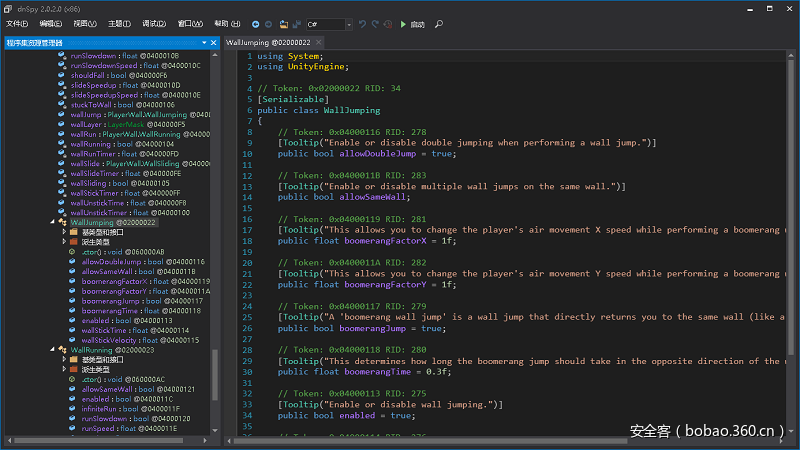Screen dimensions: 800x450
Task: Collapse the WallRunning class node
Action: coord(52,350)
